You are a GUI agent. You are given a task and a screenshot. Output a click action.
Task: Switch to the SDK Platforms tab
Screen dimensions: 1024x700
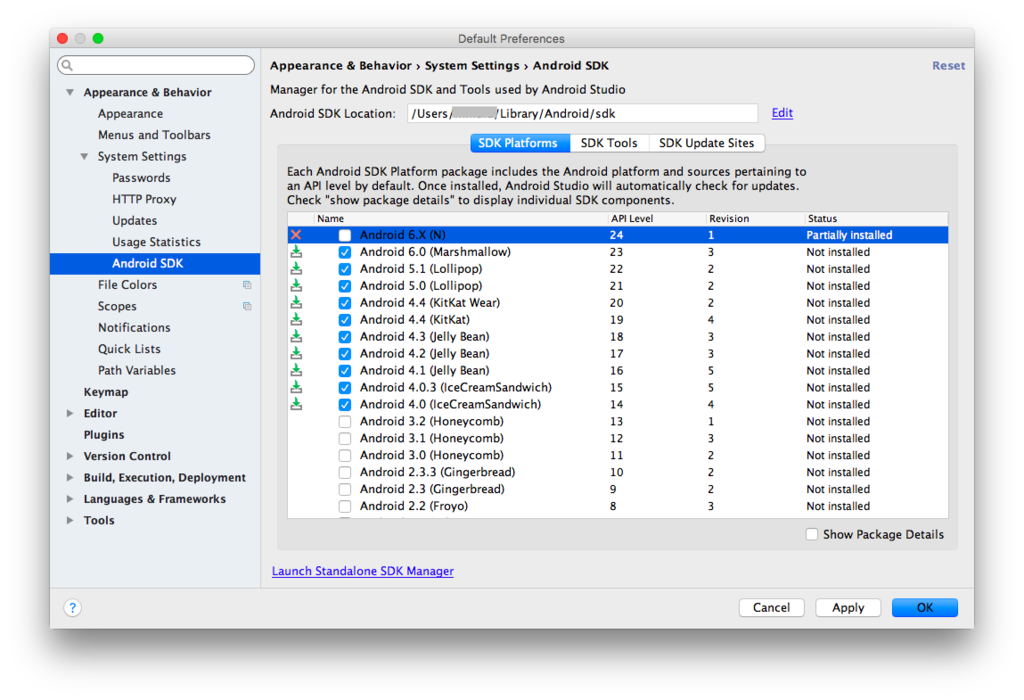coord(520,143)
